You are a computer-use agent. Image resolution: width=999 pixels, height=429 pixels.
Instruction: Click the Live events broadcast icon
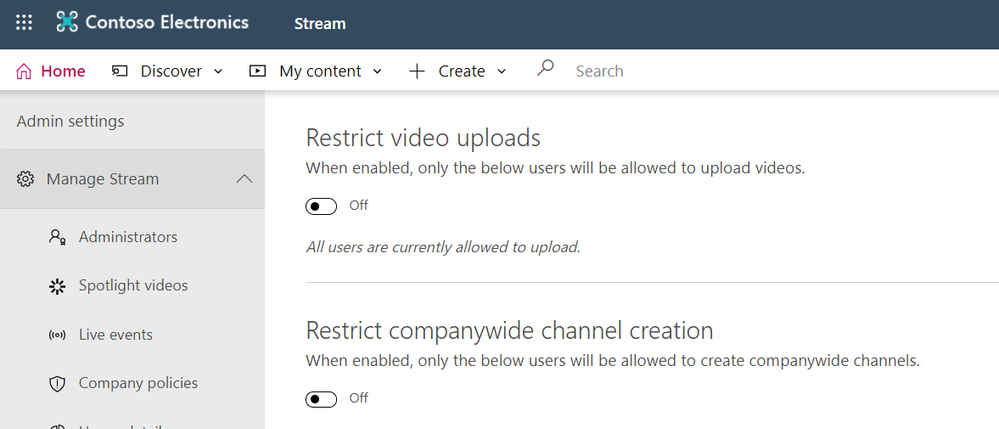click(57, 335)
